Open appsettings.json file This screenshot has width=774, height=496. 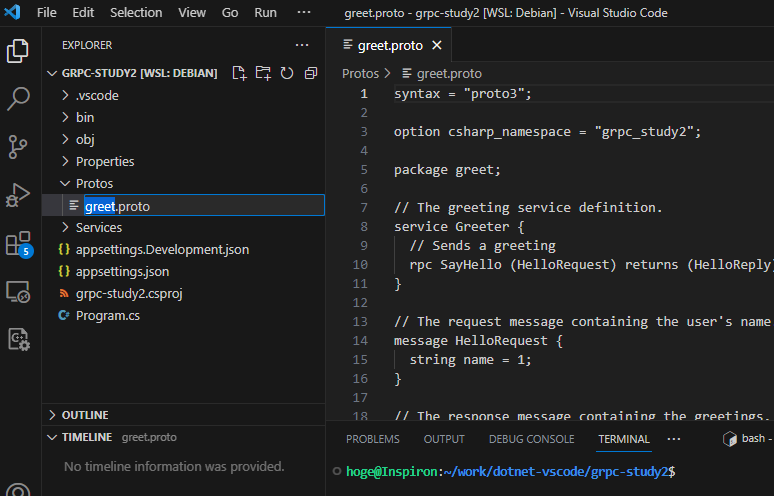tap(122, 271)
